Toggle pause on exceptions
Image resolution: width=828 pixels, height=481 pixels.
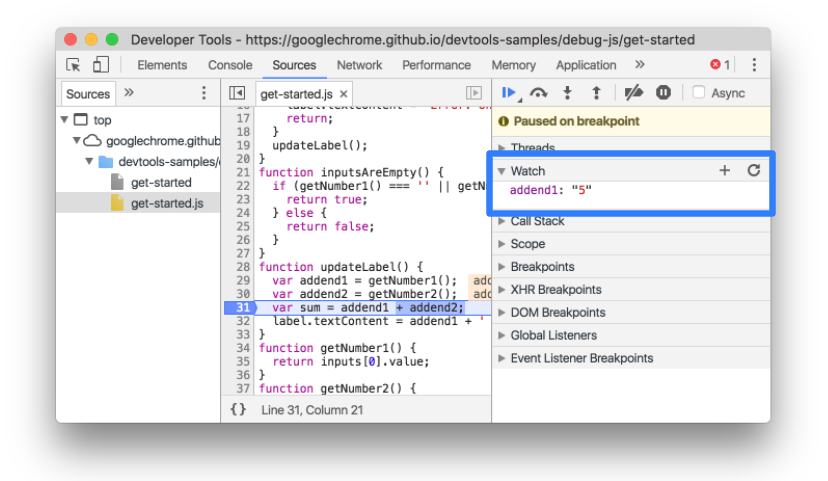pos(663,93)
